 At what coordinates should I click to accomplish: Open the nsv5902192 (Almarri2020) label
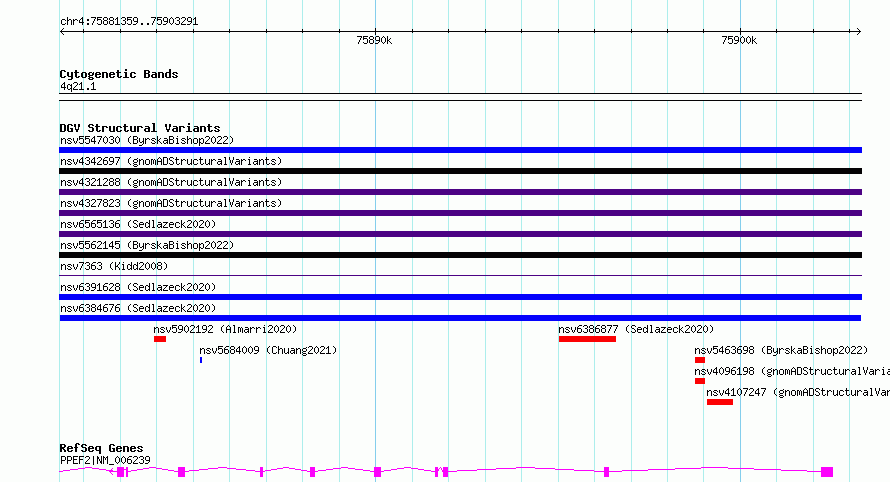[225, 329]
